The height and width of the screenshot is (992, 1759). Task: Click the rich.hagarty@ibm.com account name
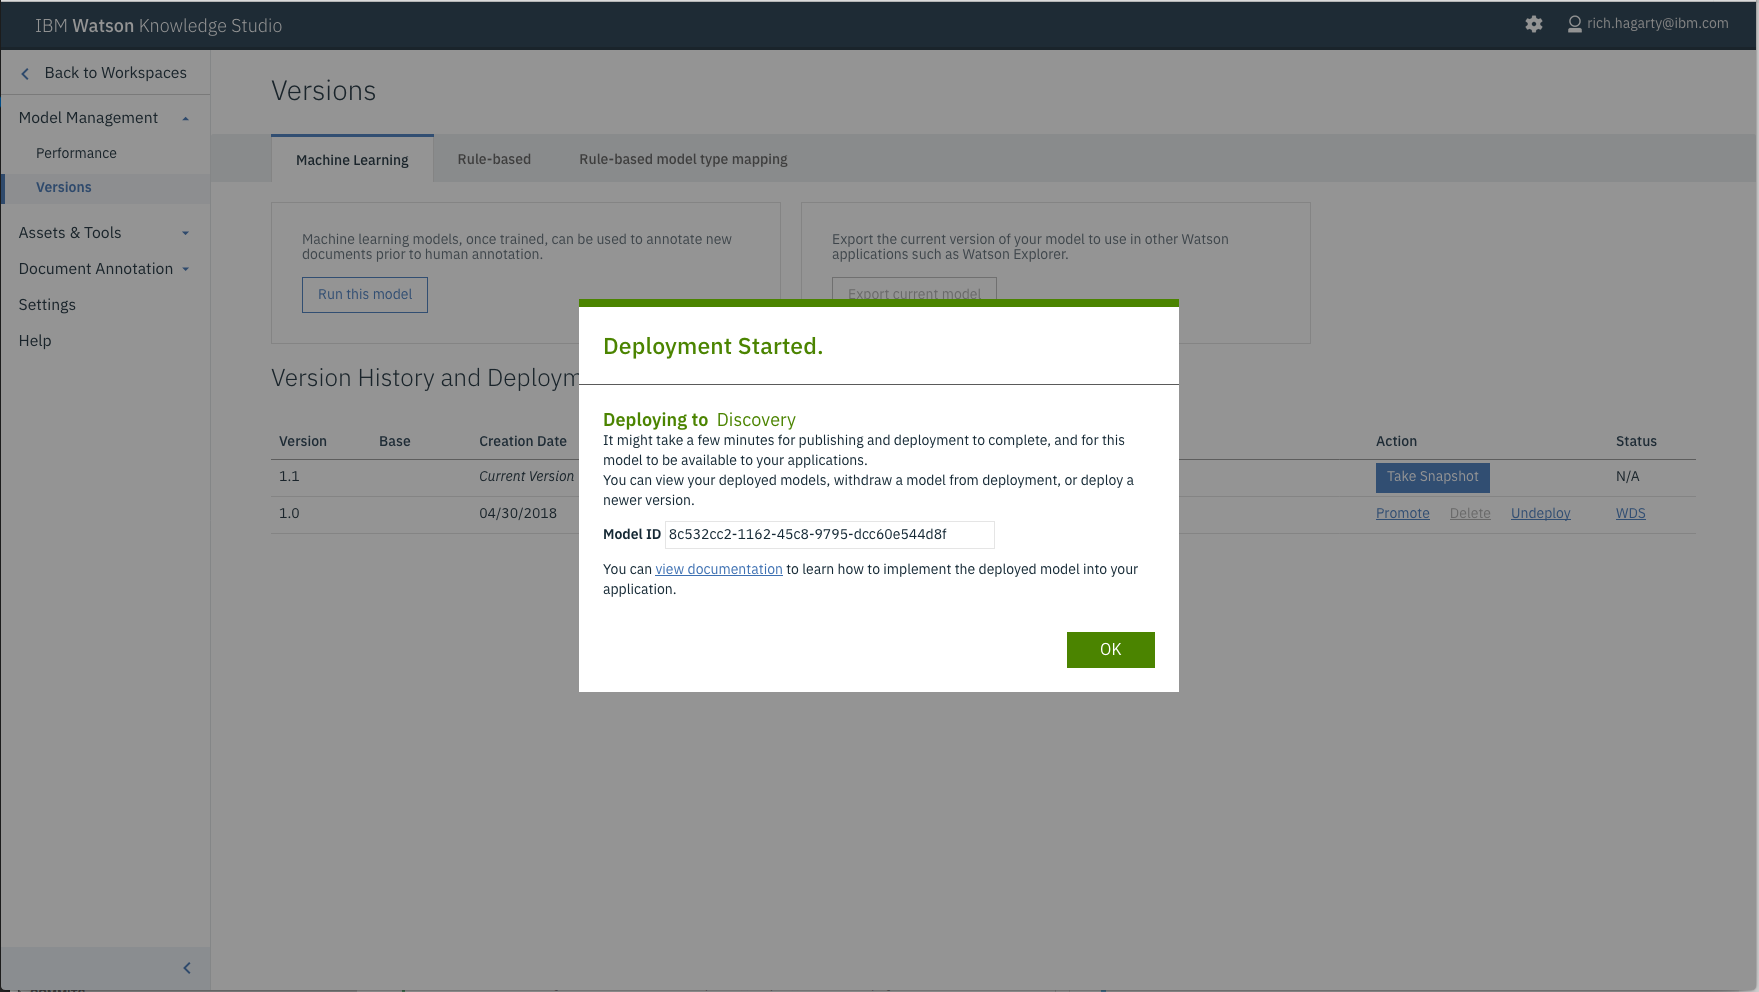(x=1657, y=23)
